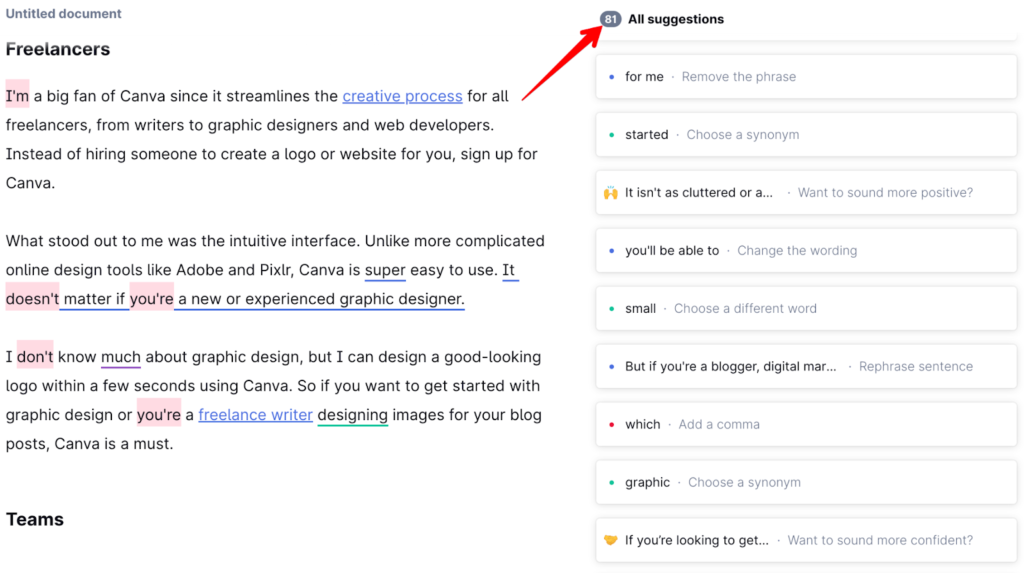This screenshot has width=1024, height=573.
Task: Click the Untitled document title
Action: pyautogui.click(x=64, y=14)
